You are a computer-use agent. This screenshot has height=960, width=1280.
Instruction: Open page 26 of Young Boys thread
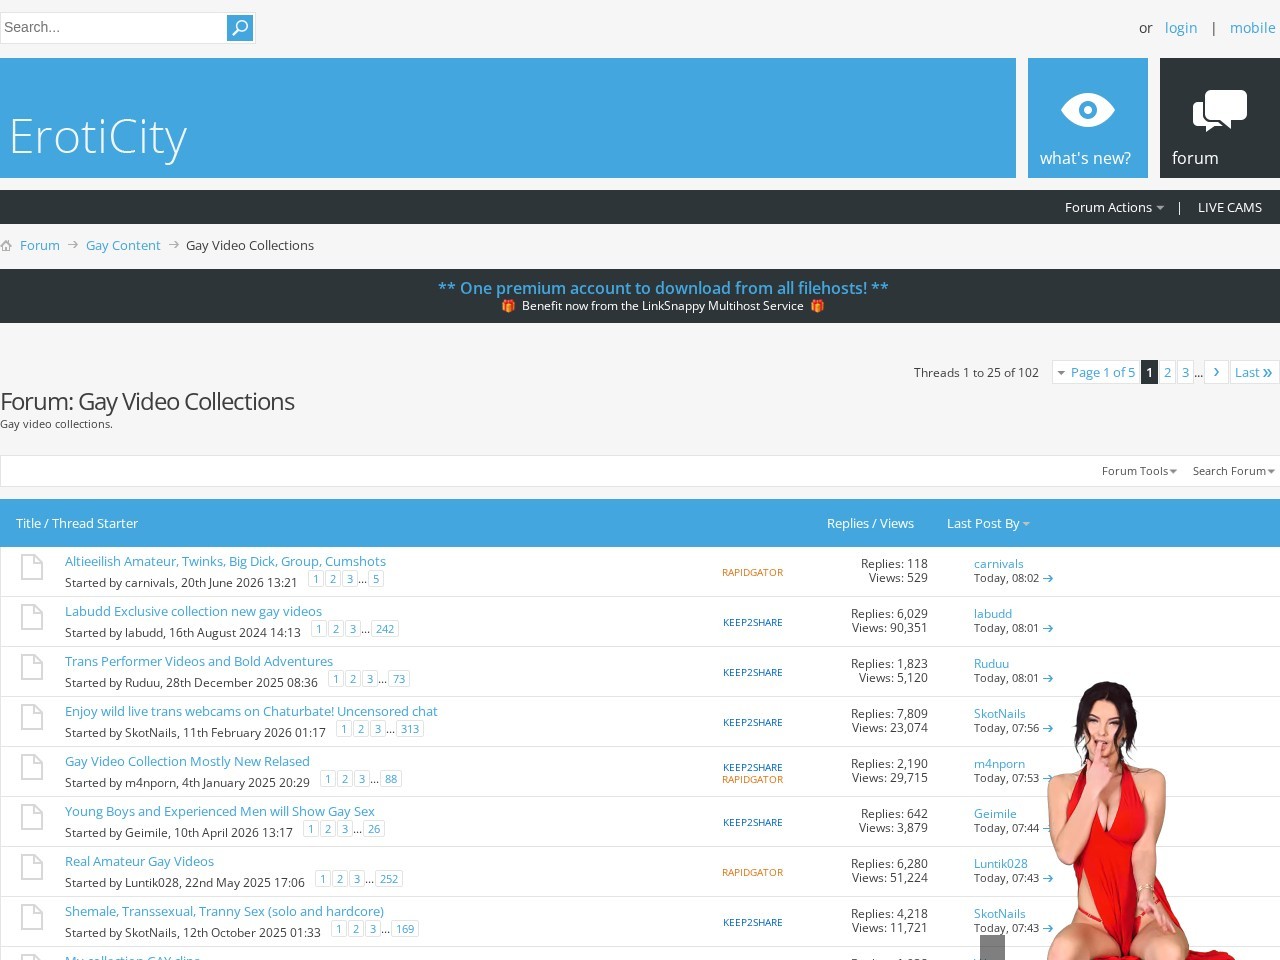click(x=374, y=829)
